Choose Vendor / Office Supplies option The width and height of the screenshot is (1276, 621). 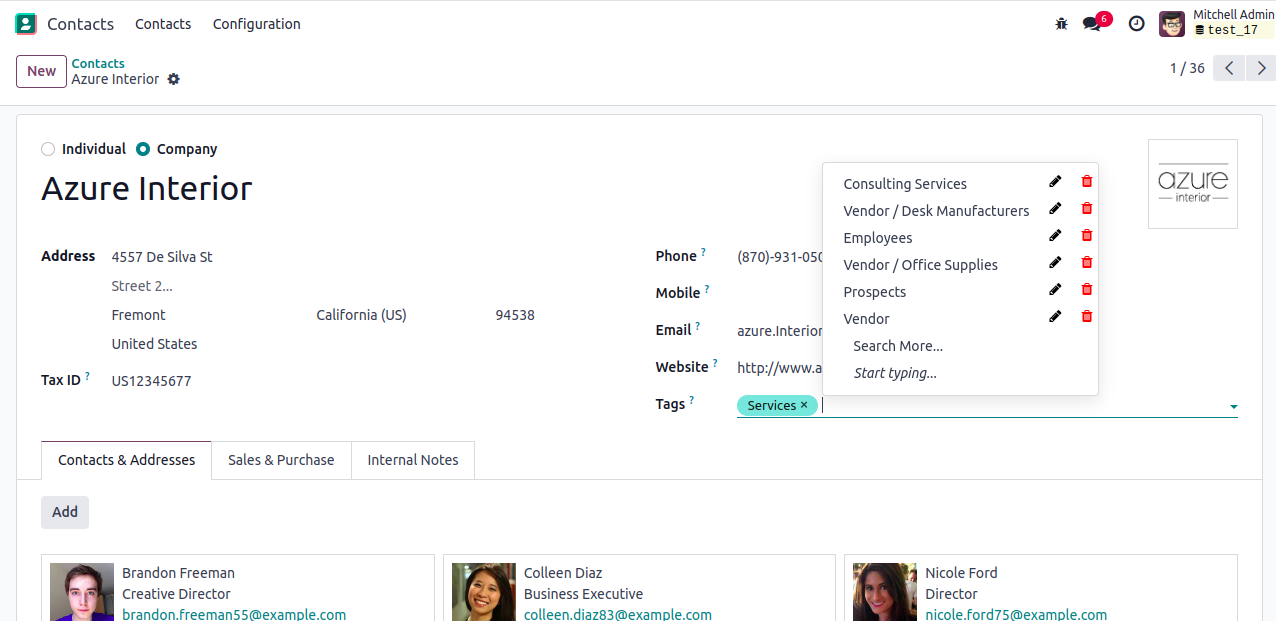pyautogui.click(x=921, y=265)
